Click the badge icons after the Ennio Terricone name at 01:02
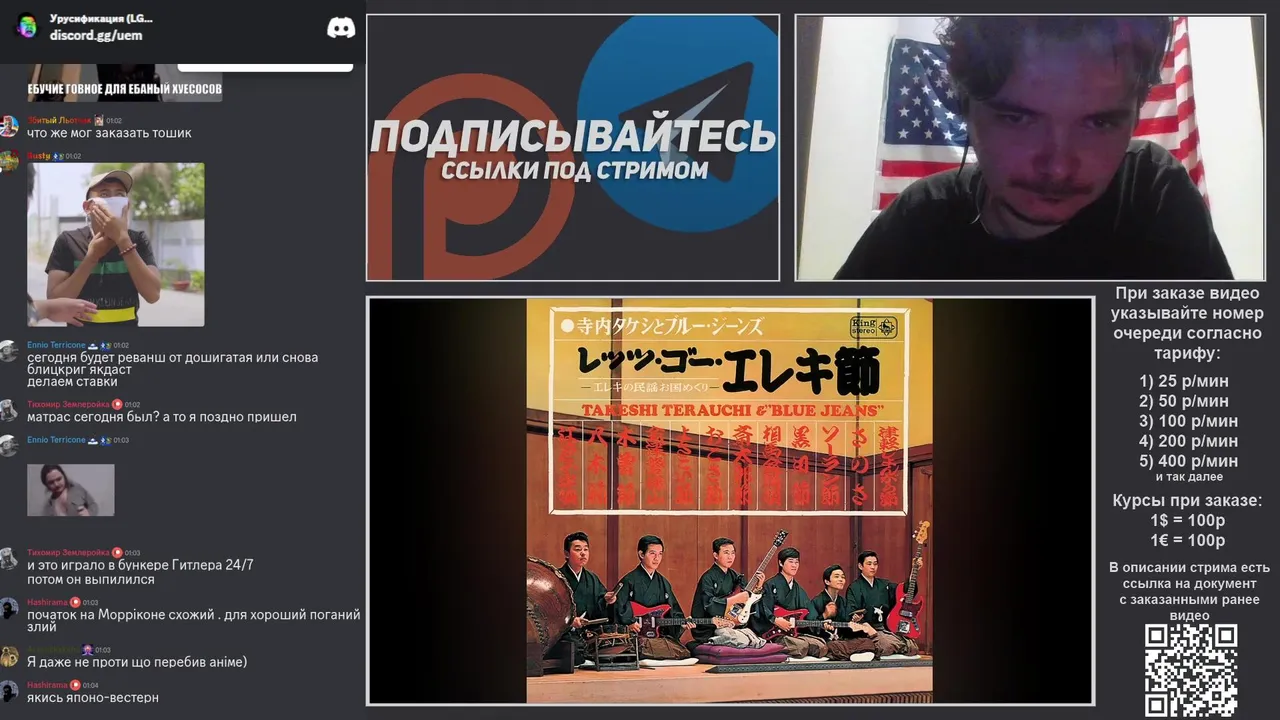This screenshot has width=1280, height=720. pyautogui.click(x=99, y=345)
